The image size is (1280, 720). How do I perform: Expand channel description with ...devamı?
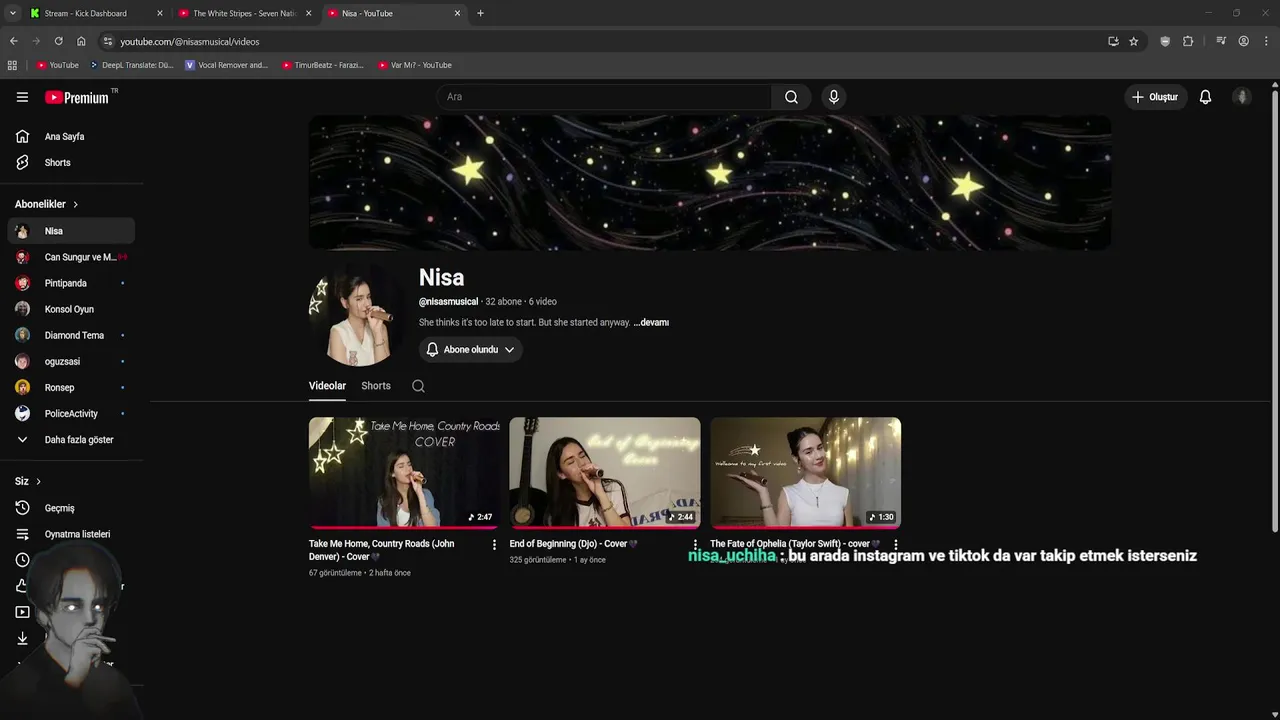click(651, 323)
